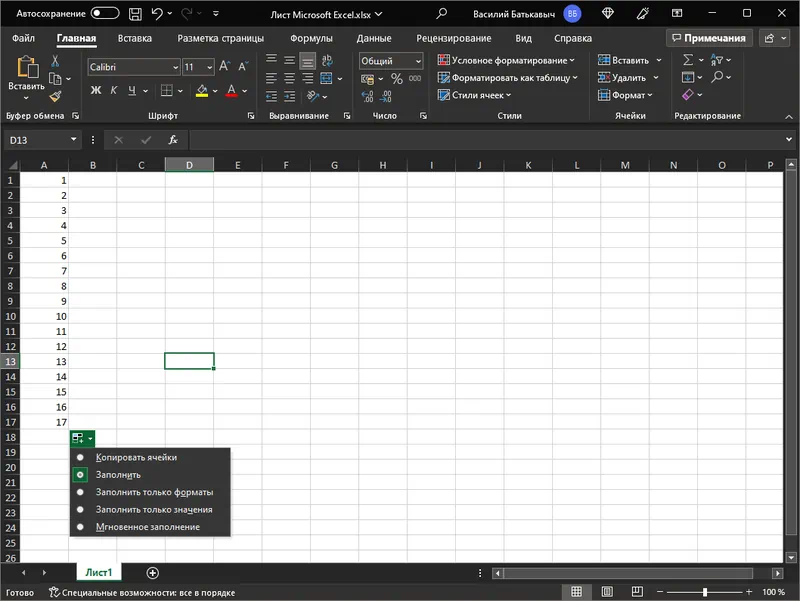The width and height of the screenshot is (800, 601).
Task: Apply bold with the Ж button
Action: (x=95, y=90)
